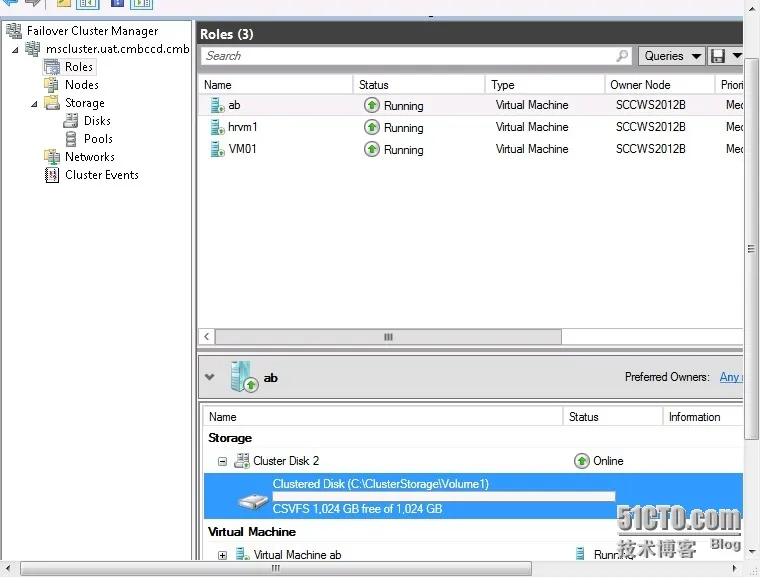Open the dropdown arrow after save icon
The image size is (760, 577).
tap(737, 56)
